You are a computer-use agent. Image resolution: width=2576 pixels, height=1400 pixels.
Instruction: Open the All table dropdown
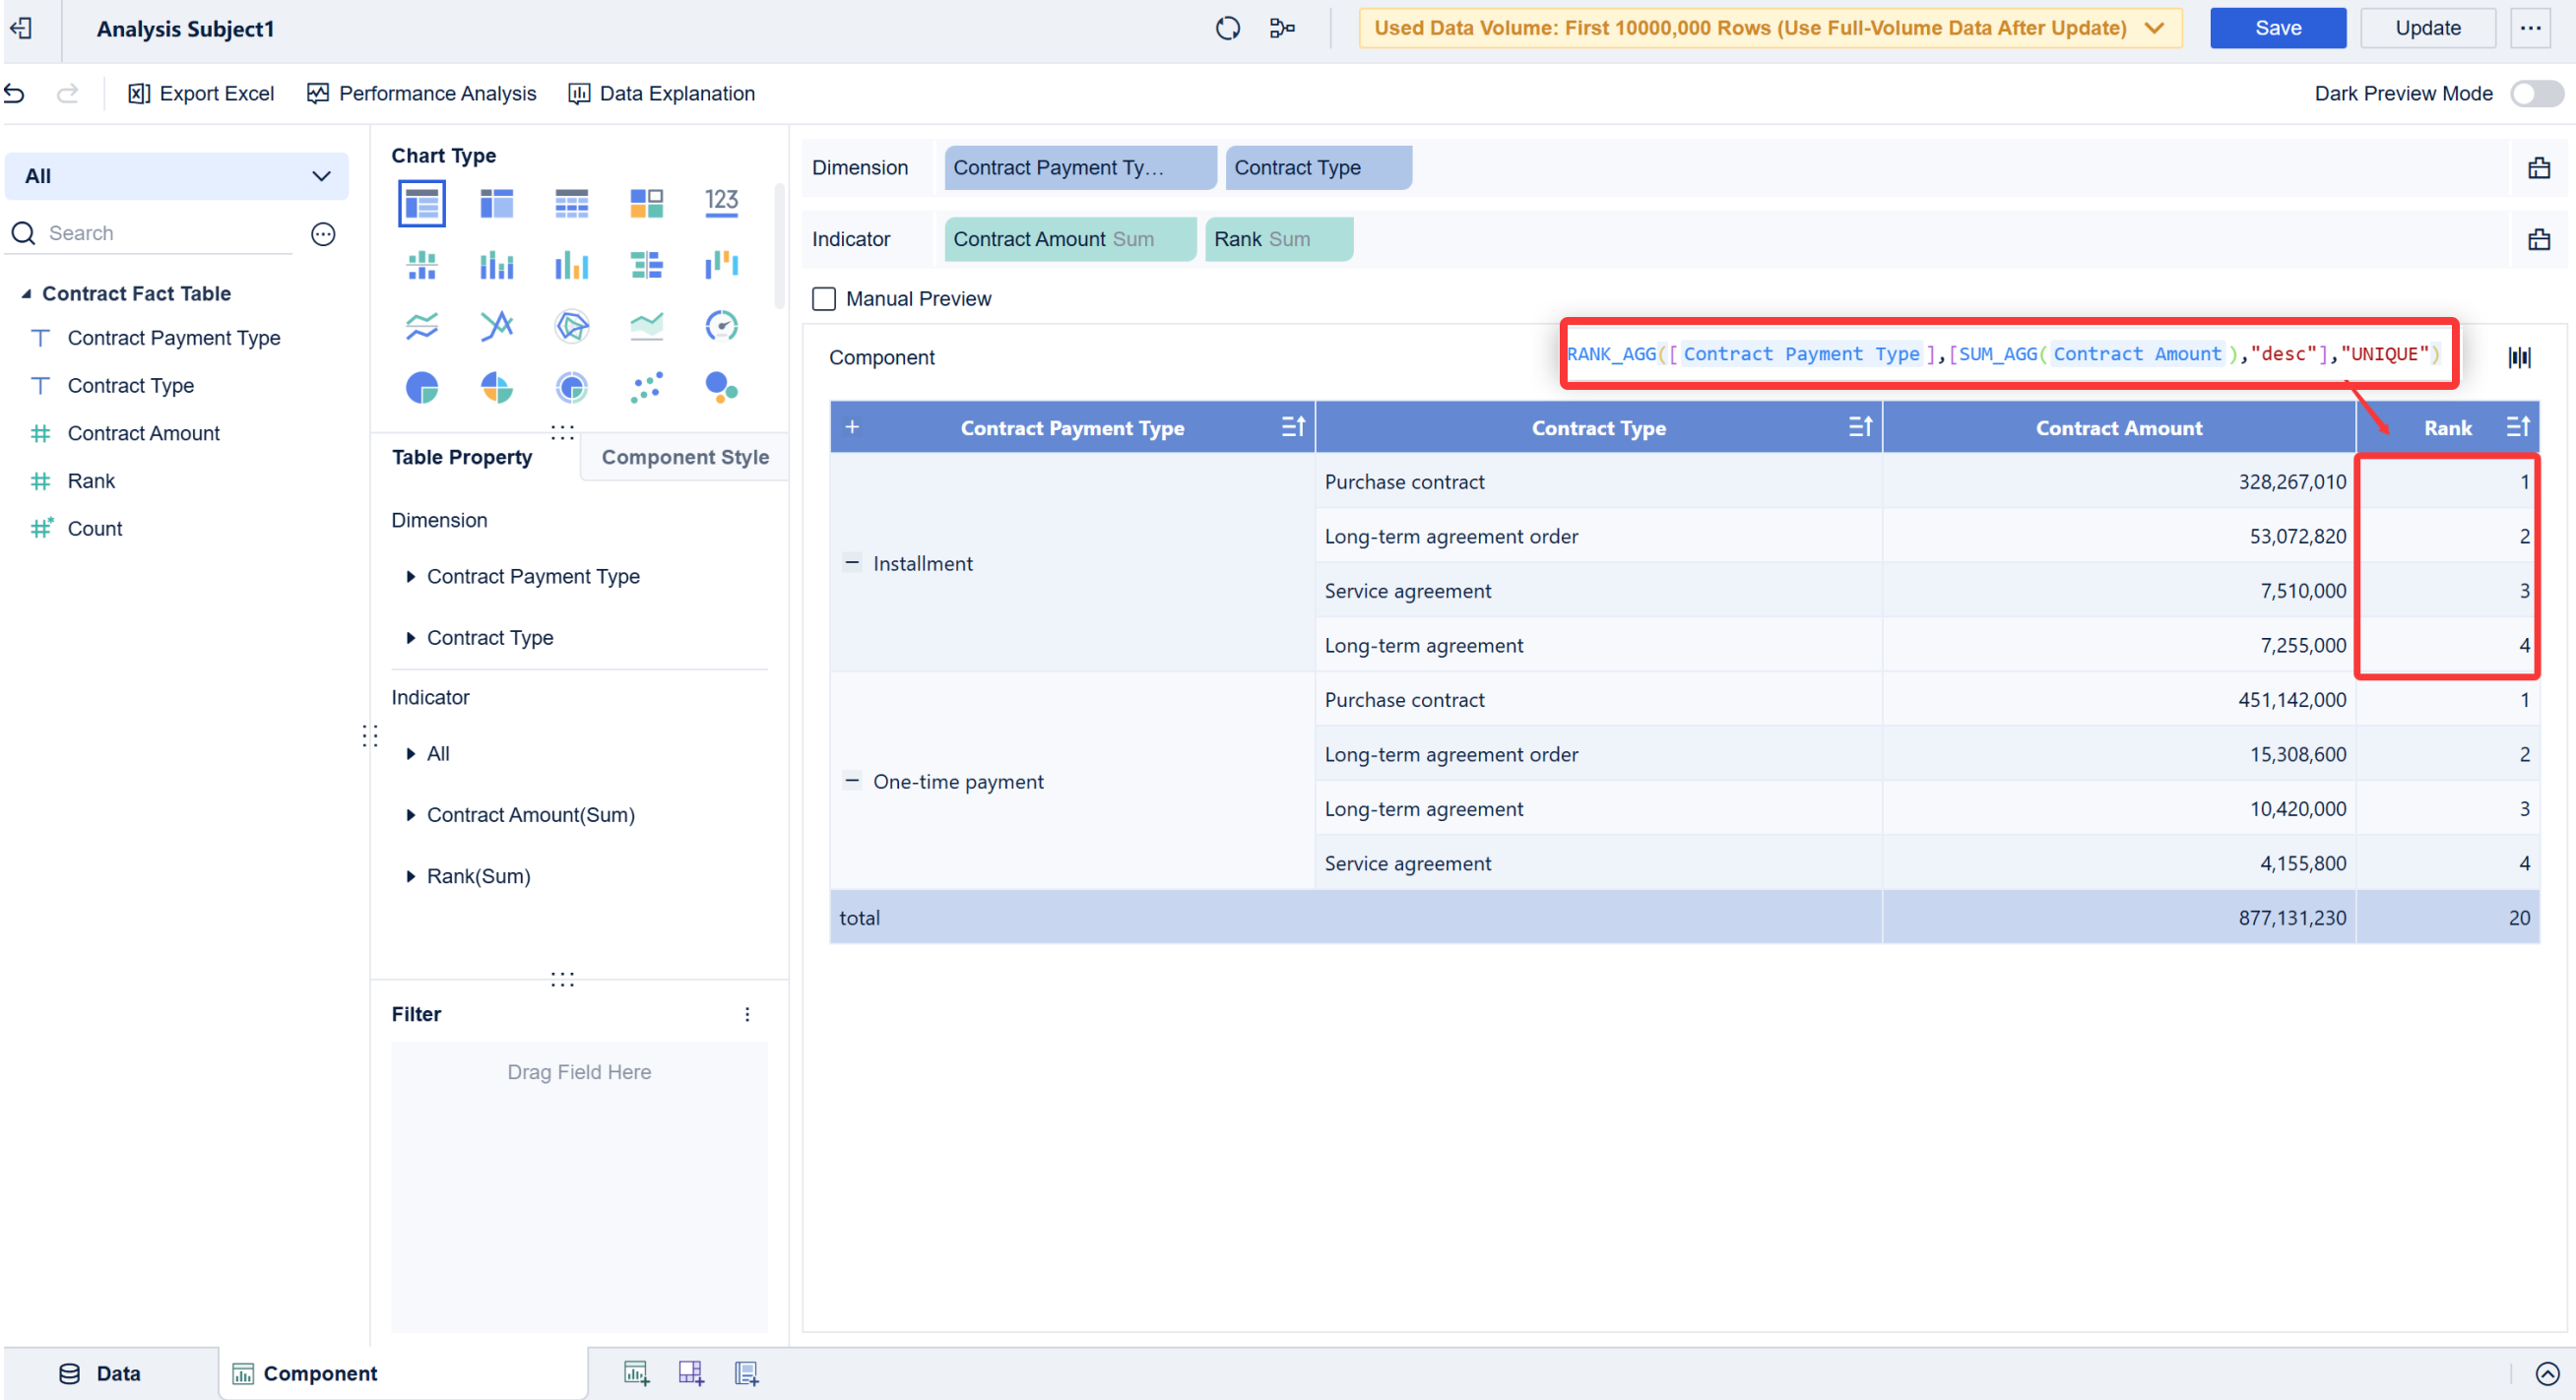coord(177,176)
